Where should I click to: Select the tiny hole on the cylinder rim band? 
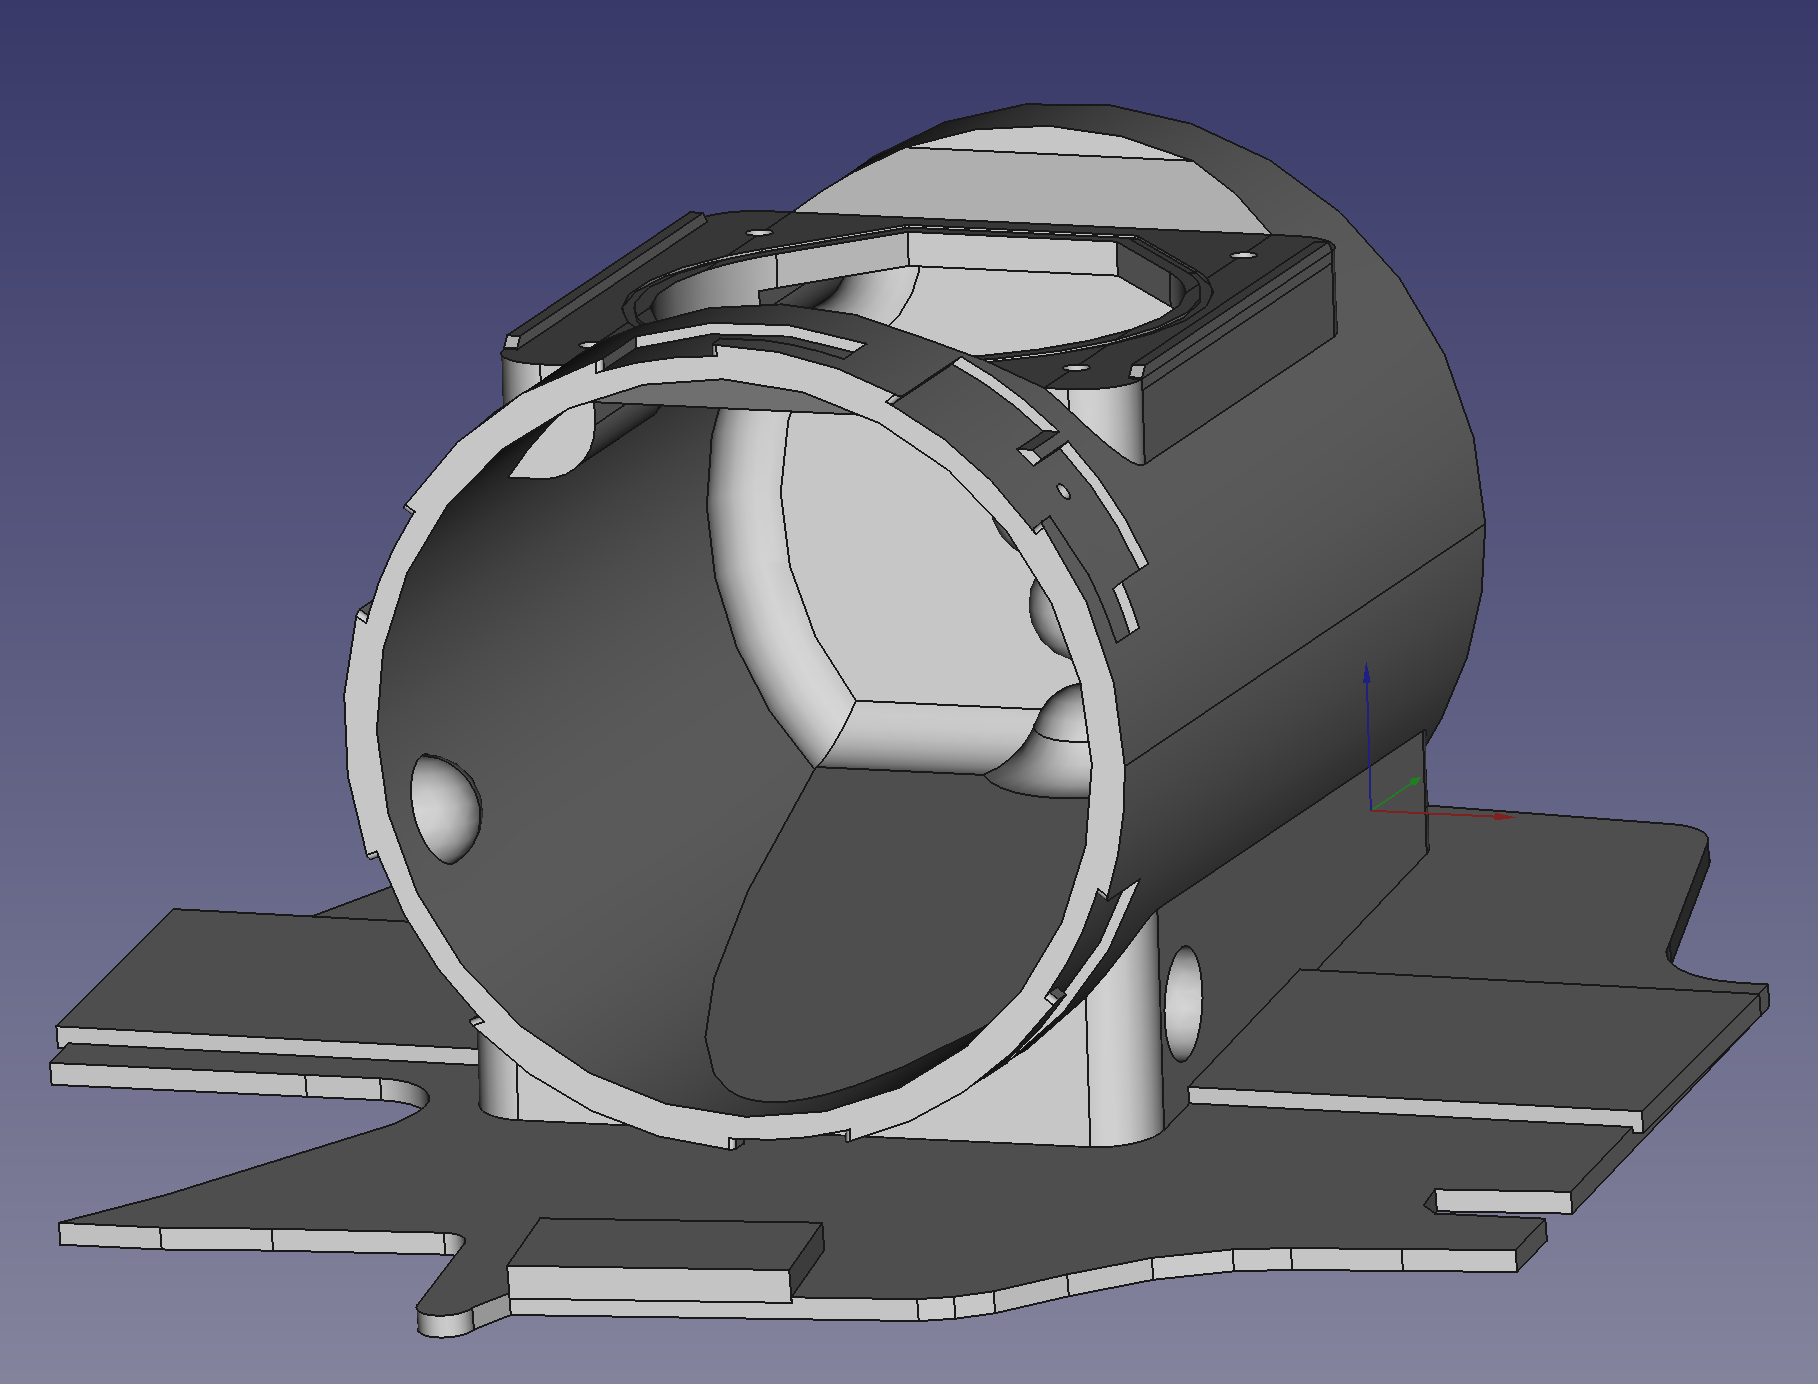(x=1064, y=491)
